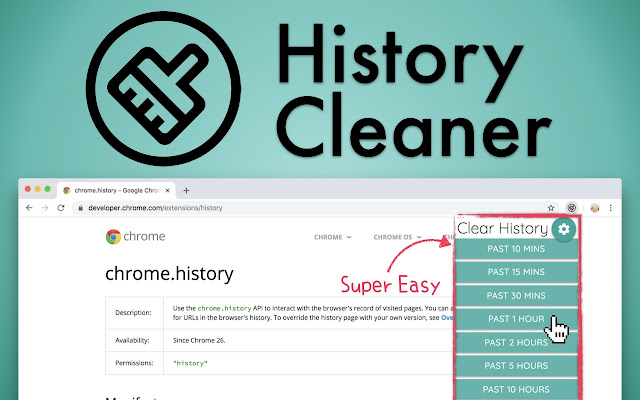Click the chrome.history page heading
The height and width of the screenshot is (400, 640).
(x=169, y=273)
